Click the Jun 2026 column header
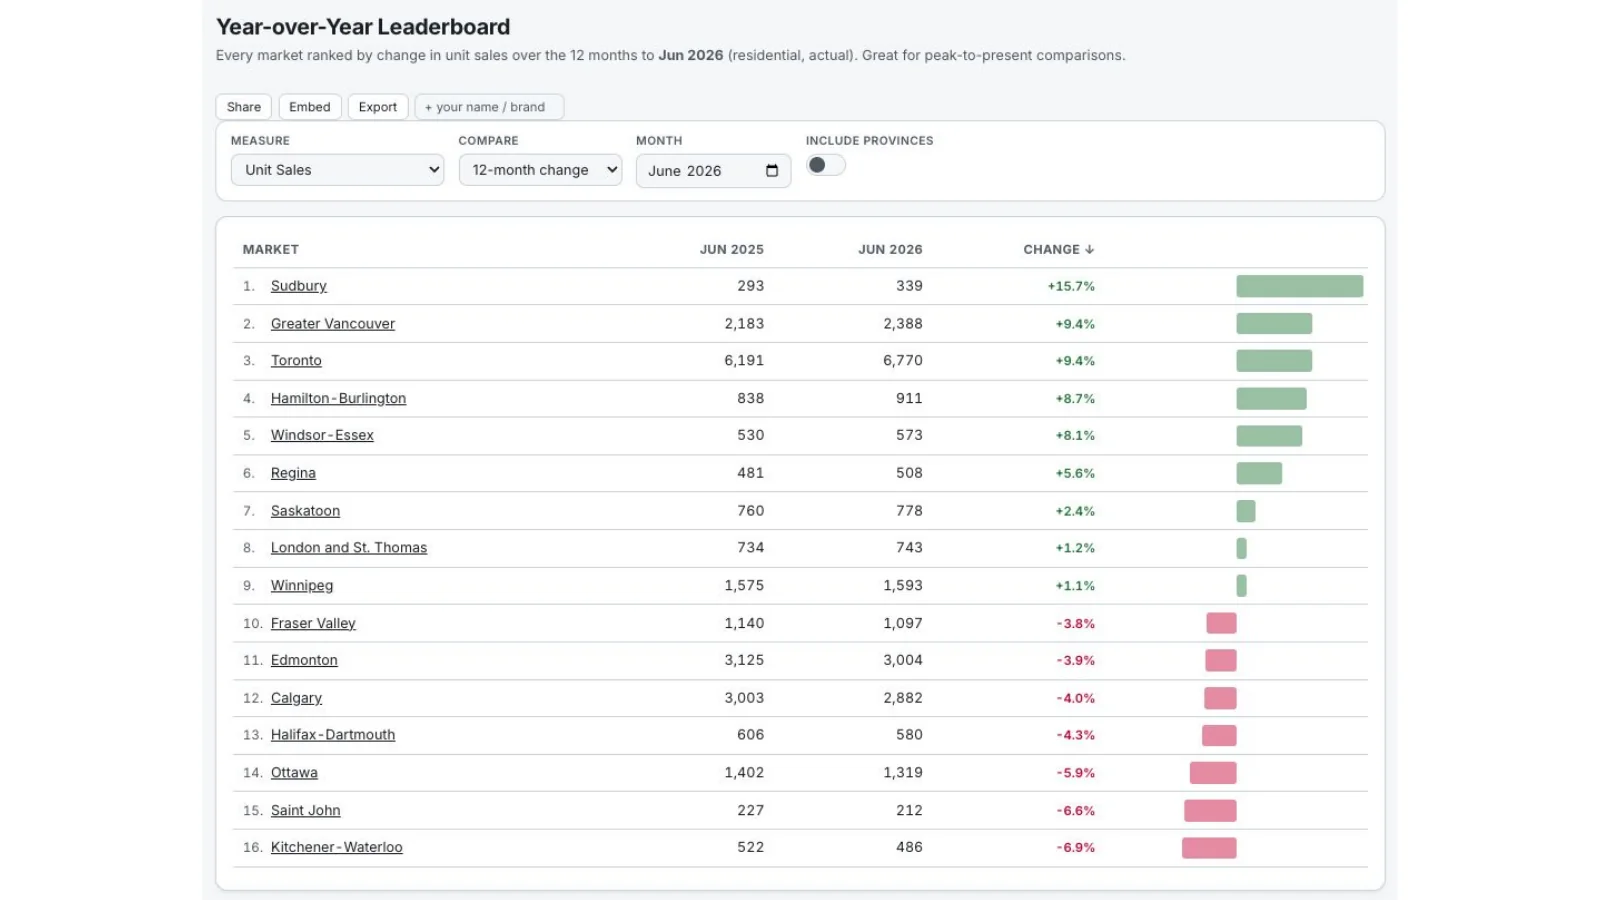Screen dimensions: 1600x900 [890, 249]
